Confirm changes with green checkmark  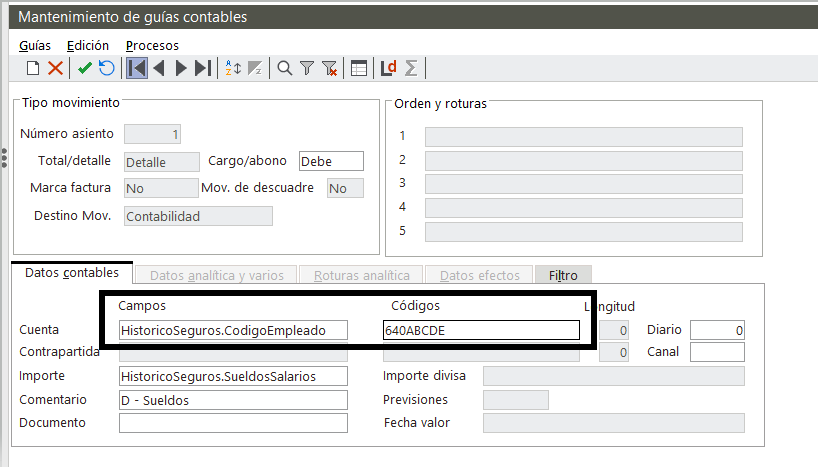(x=85, y=68)
